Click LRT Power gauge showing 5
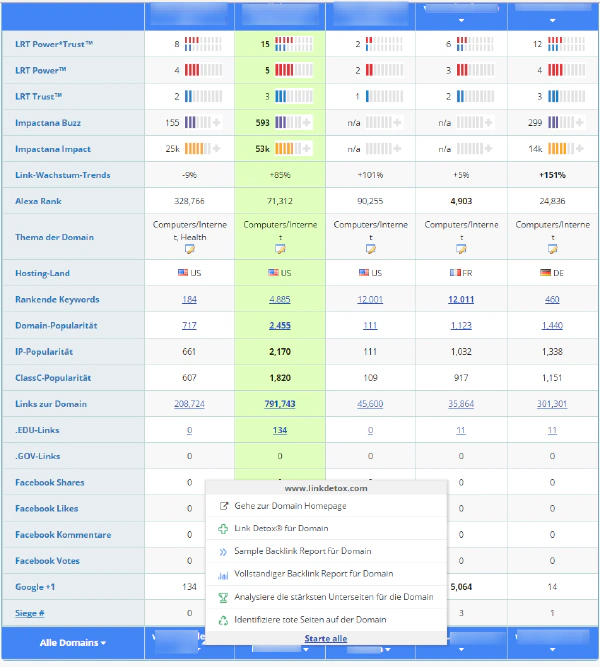 pyautogui.click(x=294, y=70)
